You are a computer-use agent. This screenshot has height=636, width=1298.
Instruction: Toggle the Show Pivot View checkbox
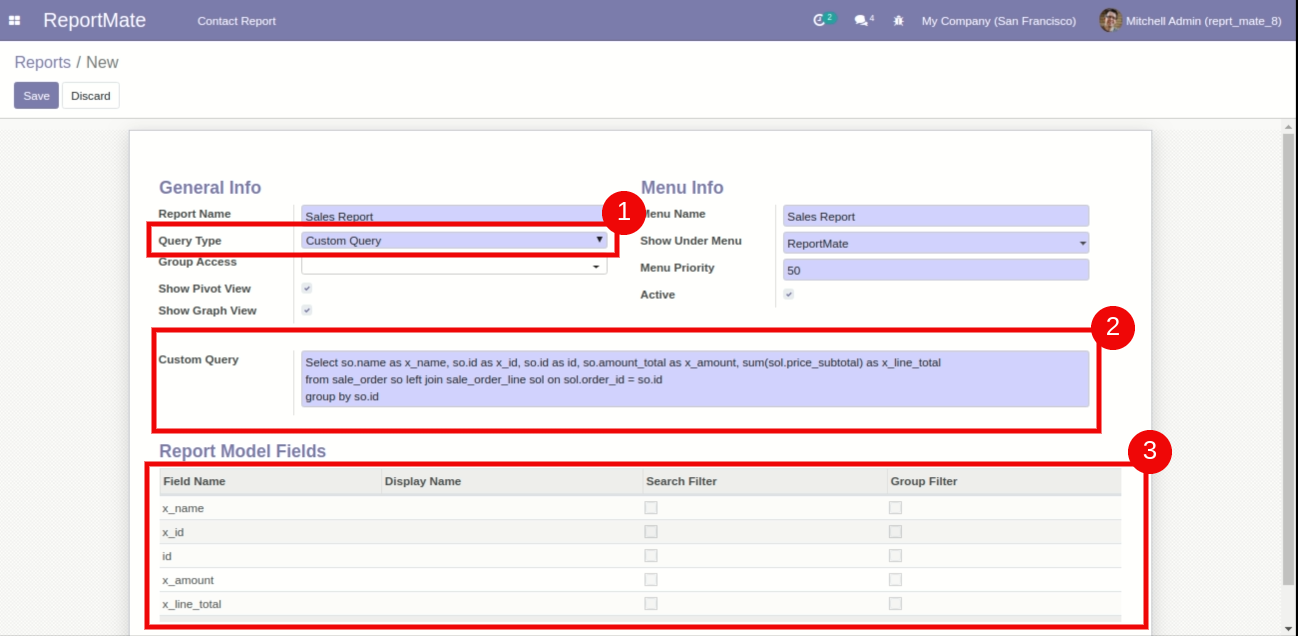[x=307, y=288]
